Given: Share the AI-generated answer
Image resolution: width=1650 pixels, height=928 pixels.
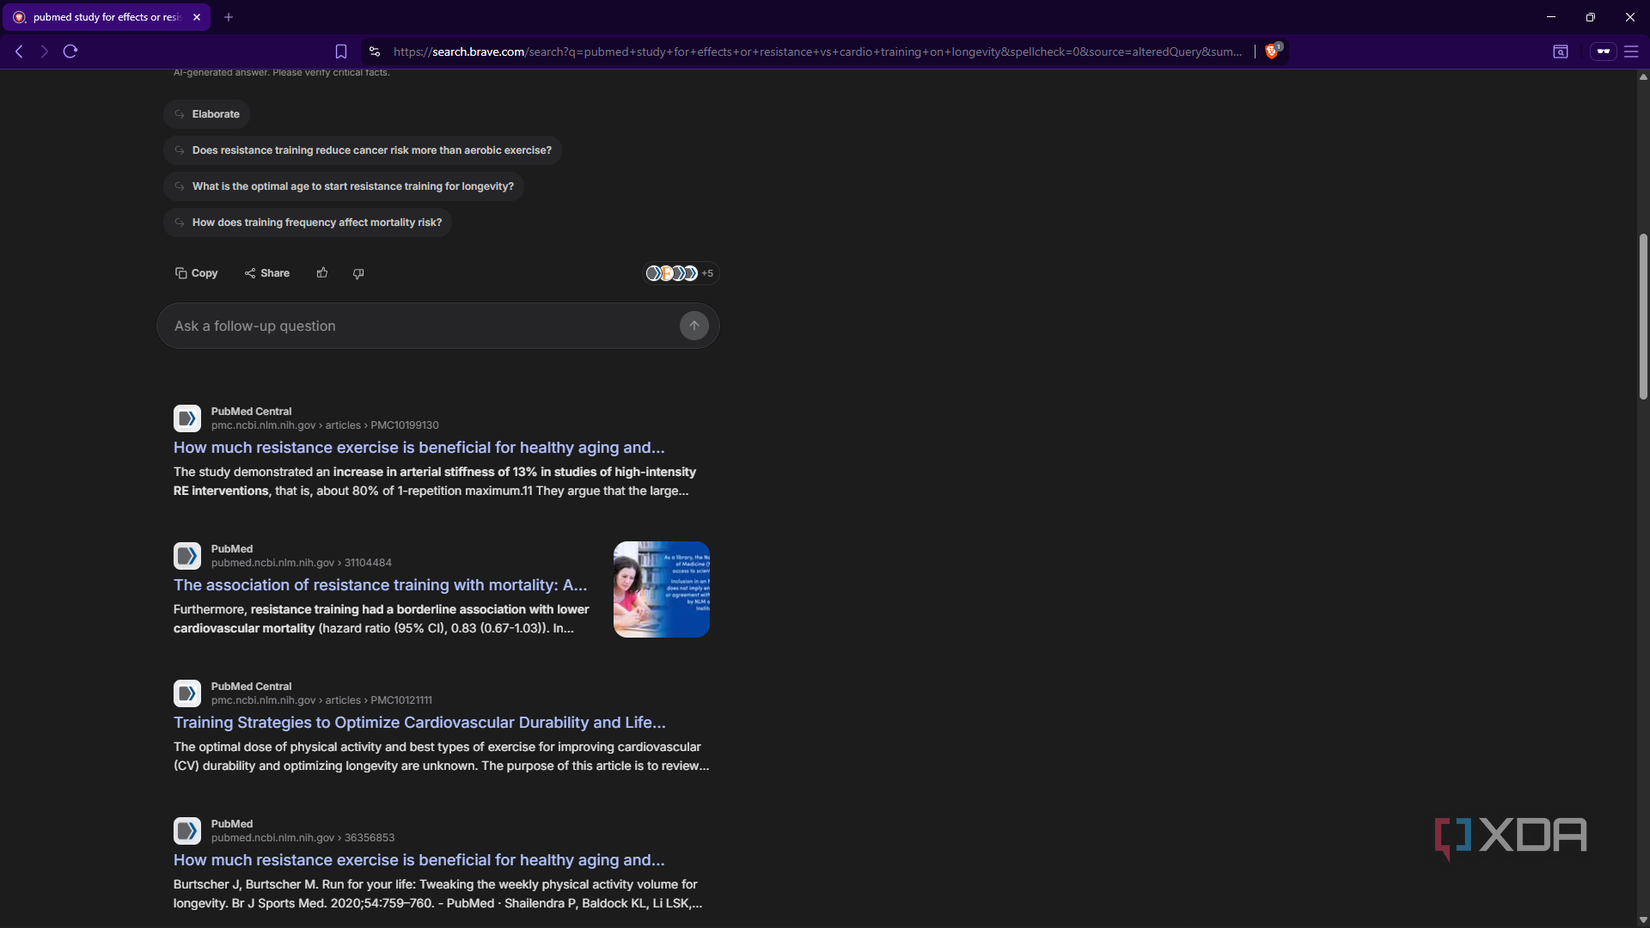Looking at the screenshot, I should [267, 273].
